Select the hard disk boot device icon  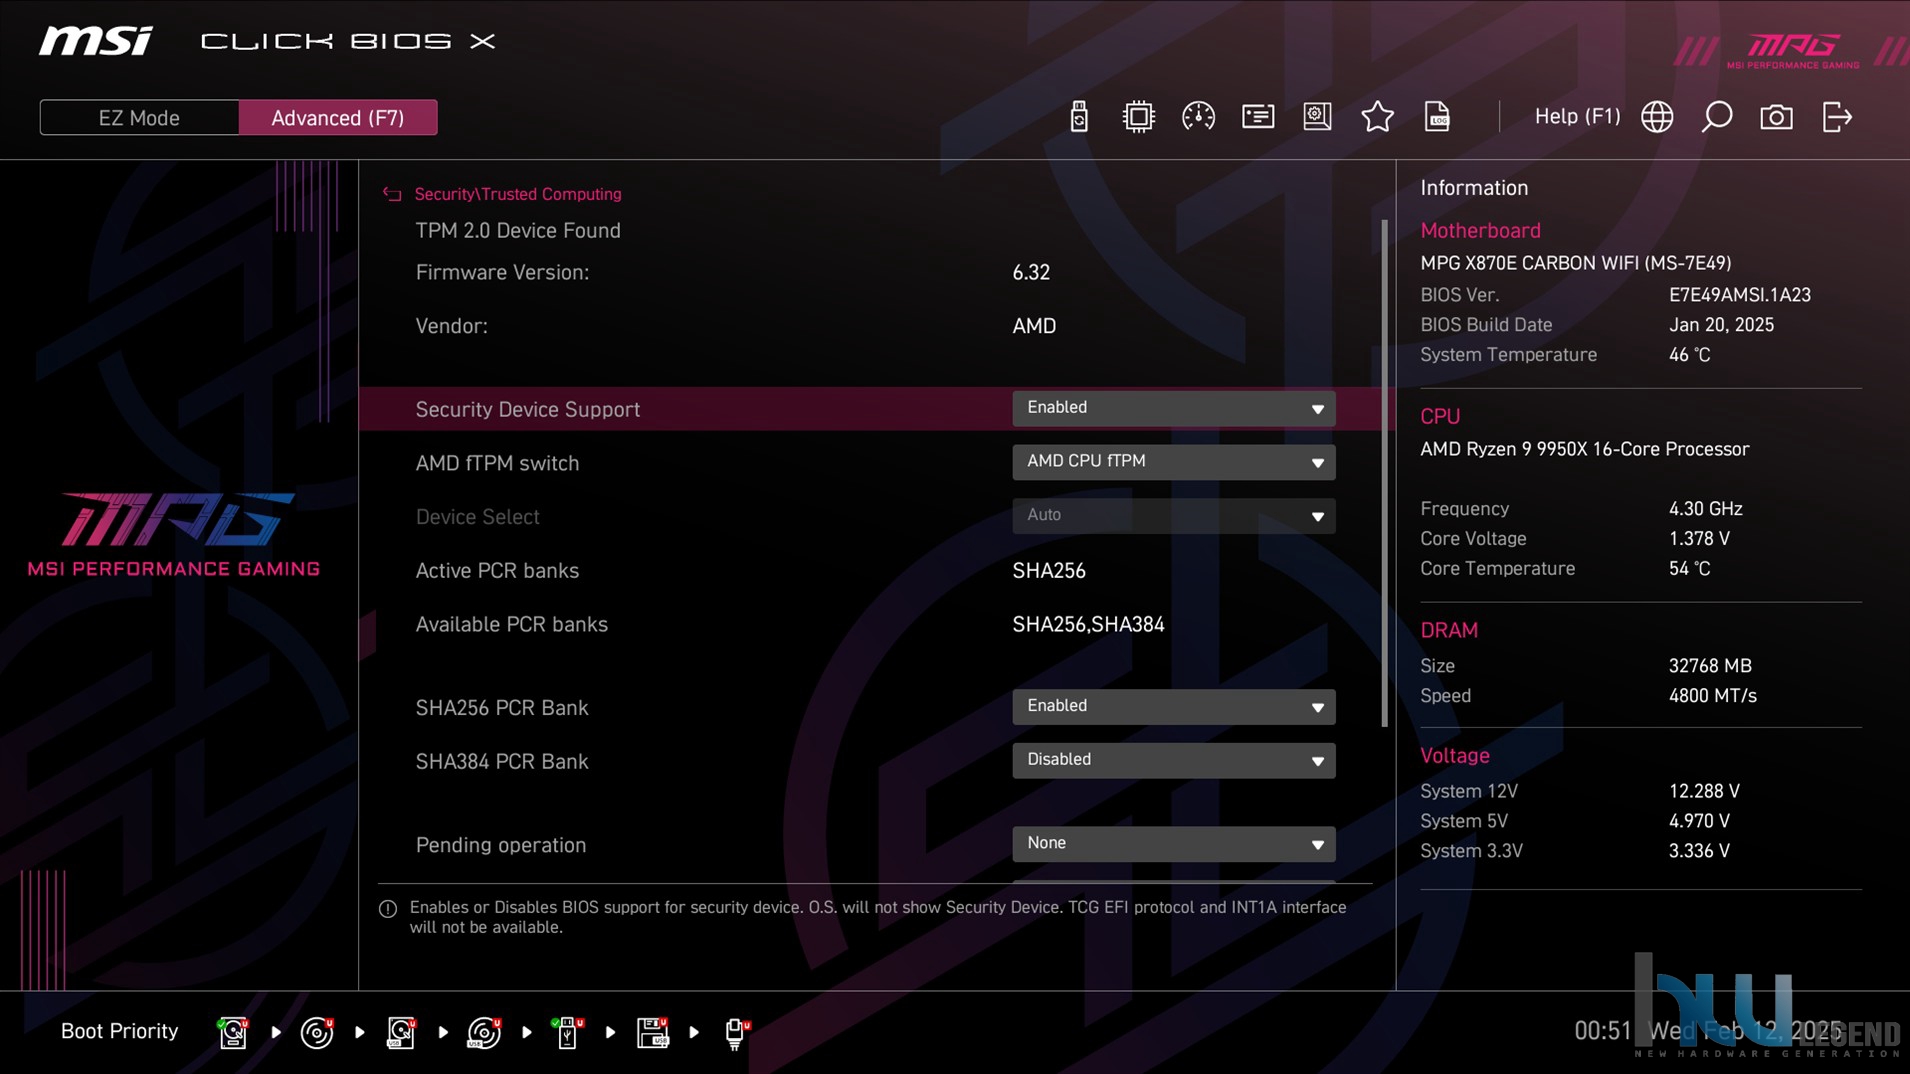coord(233,1032)
